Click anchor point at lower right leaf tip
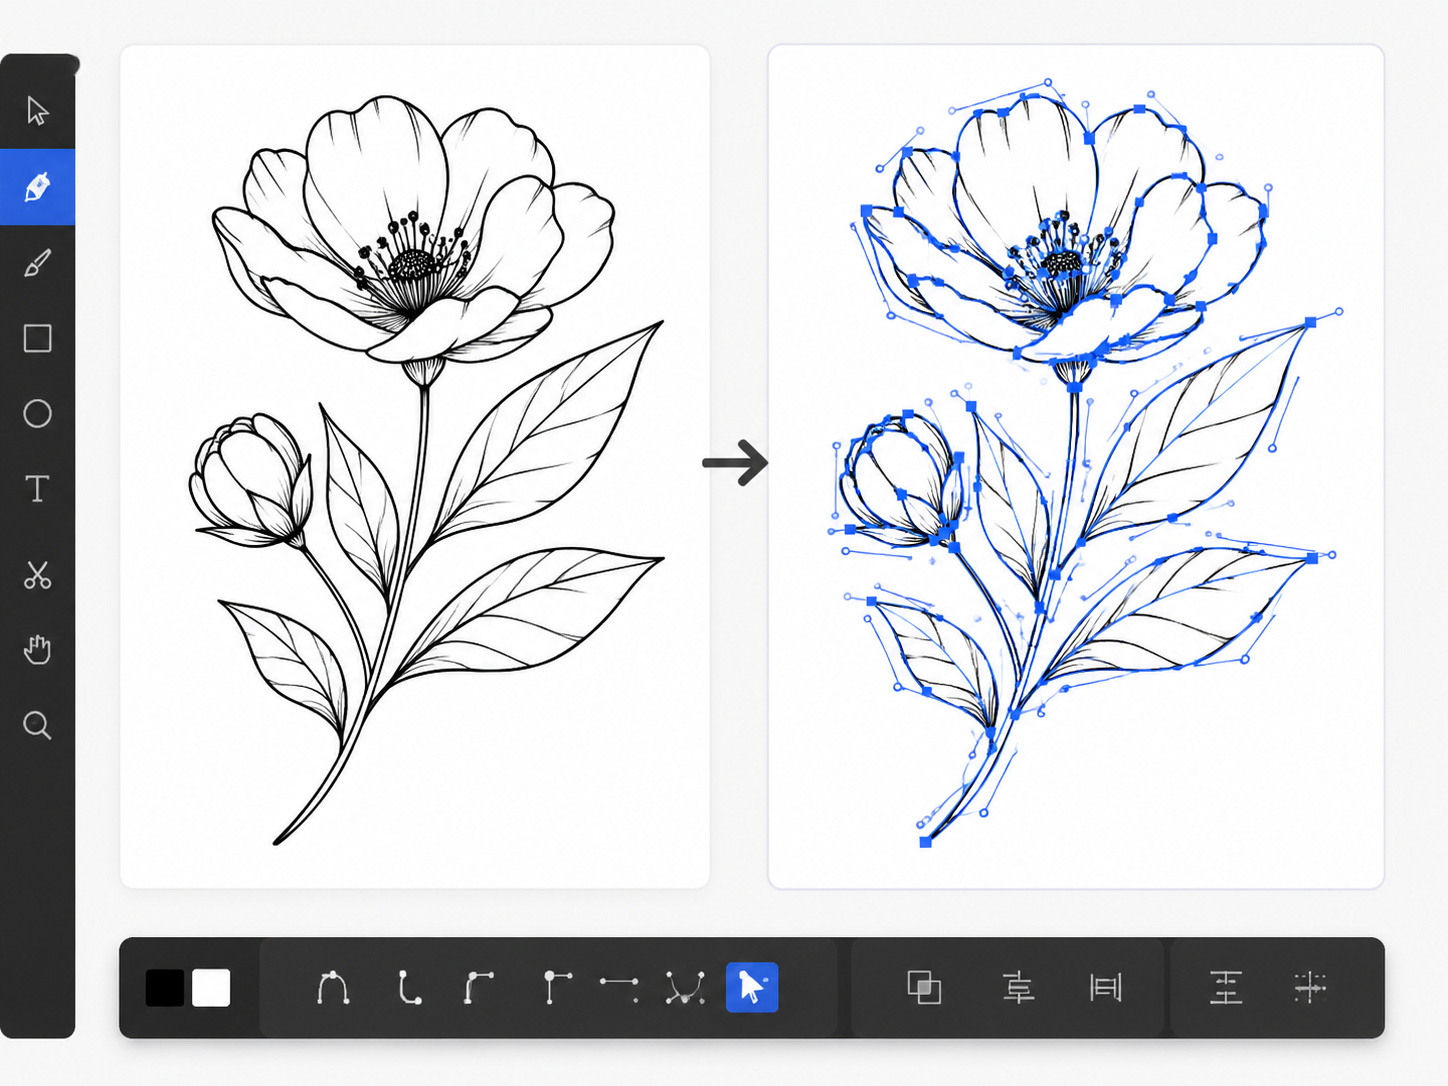 [1313, 558]
